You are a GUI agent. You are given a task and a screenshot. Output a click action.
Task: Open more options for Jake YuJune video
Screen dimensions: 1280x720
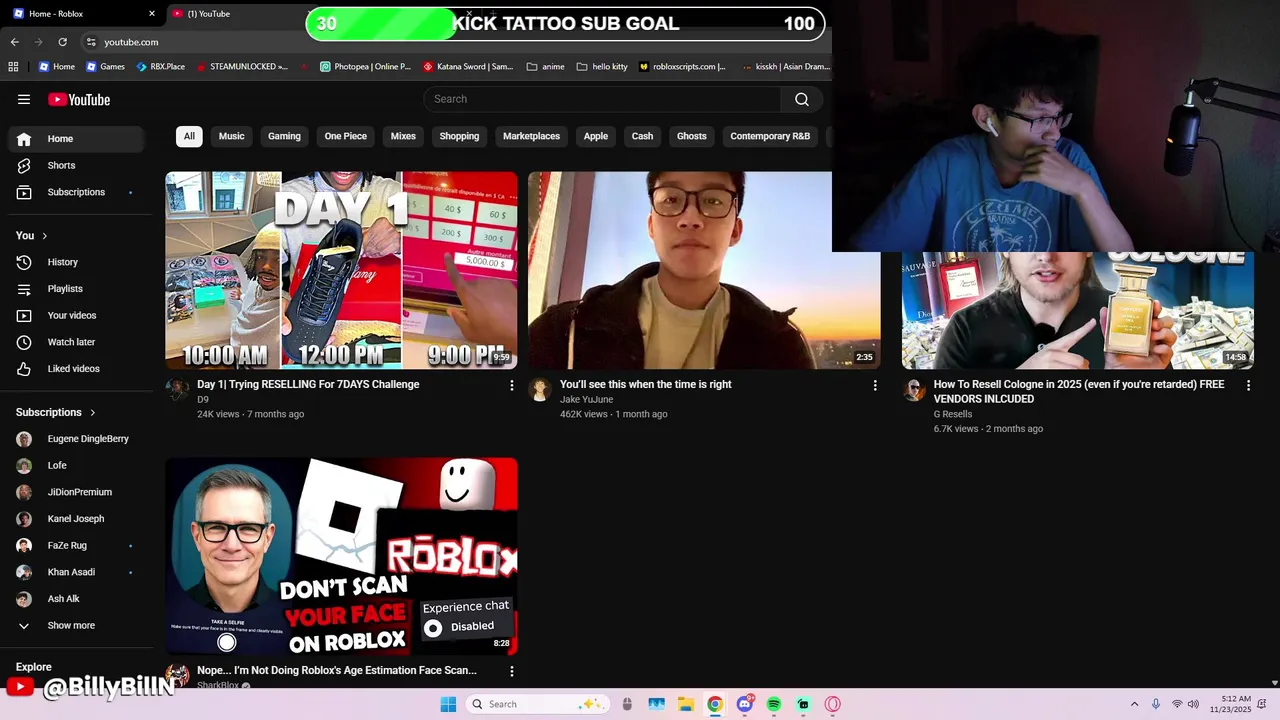coord(875,385)
